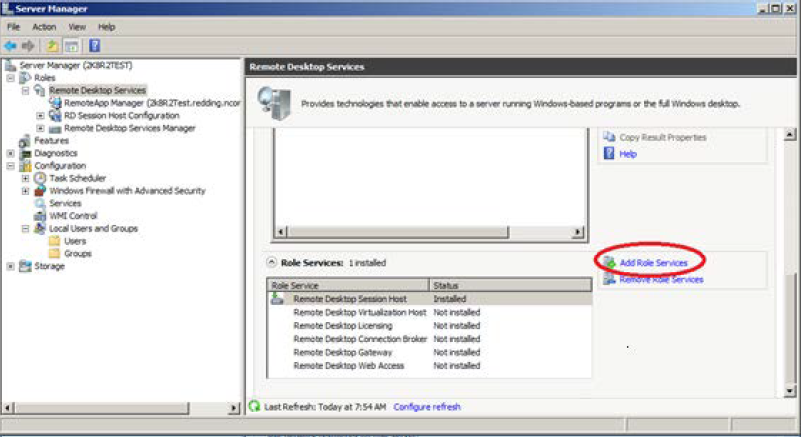801x439 pixels.
Task: Click the Task Scheduler clock icon
Action: pyautogui.click(x=40, y=178)
